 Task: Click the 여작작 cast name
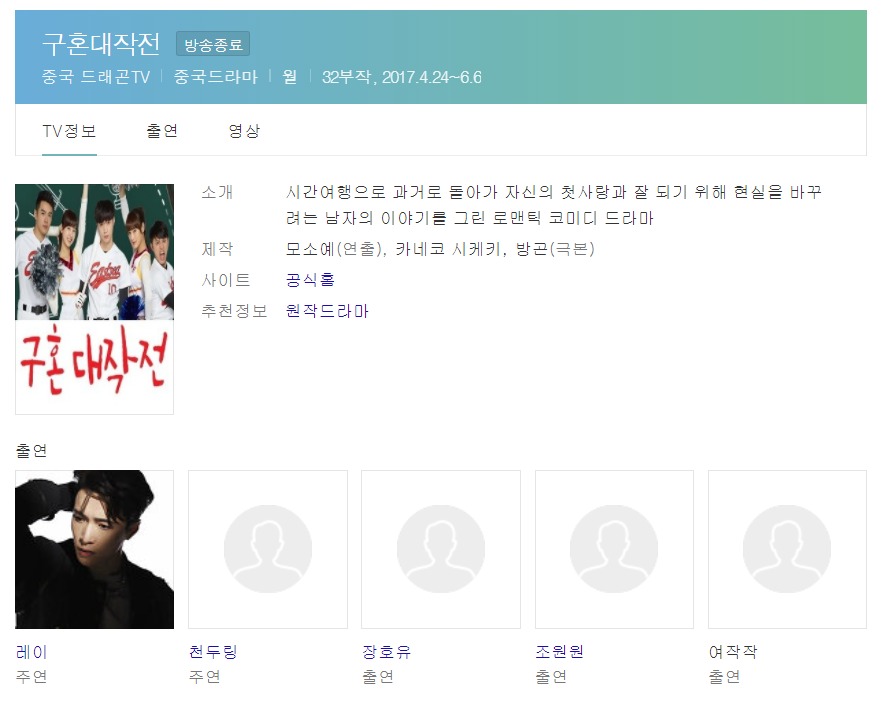coord(733,652)
